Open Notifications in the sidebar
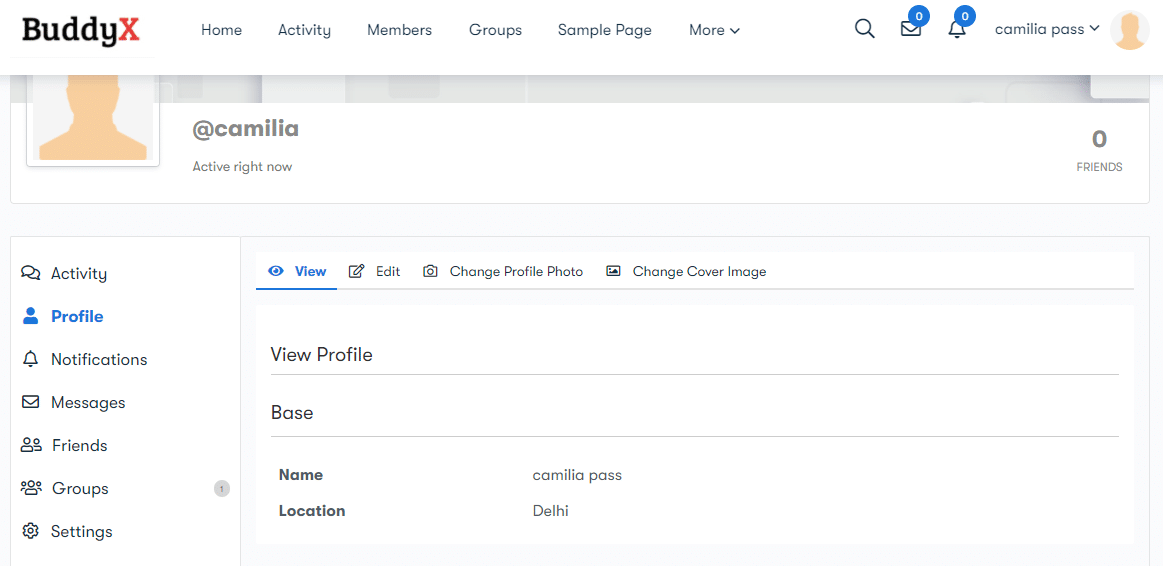The image size is (1163, 566). click(99, 359)
